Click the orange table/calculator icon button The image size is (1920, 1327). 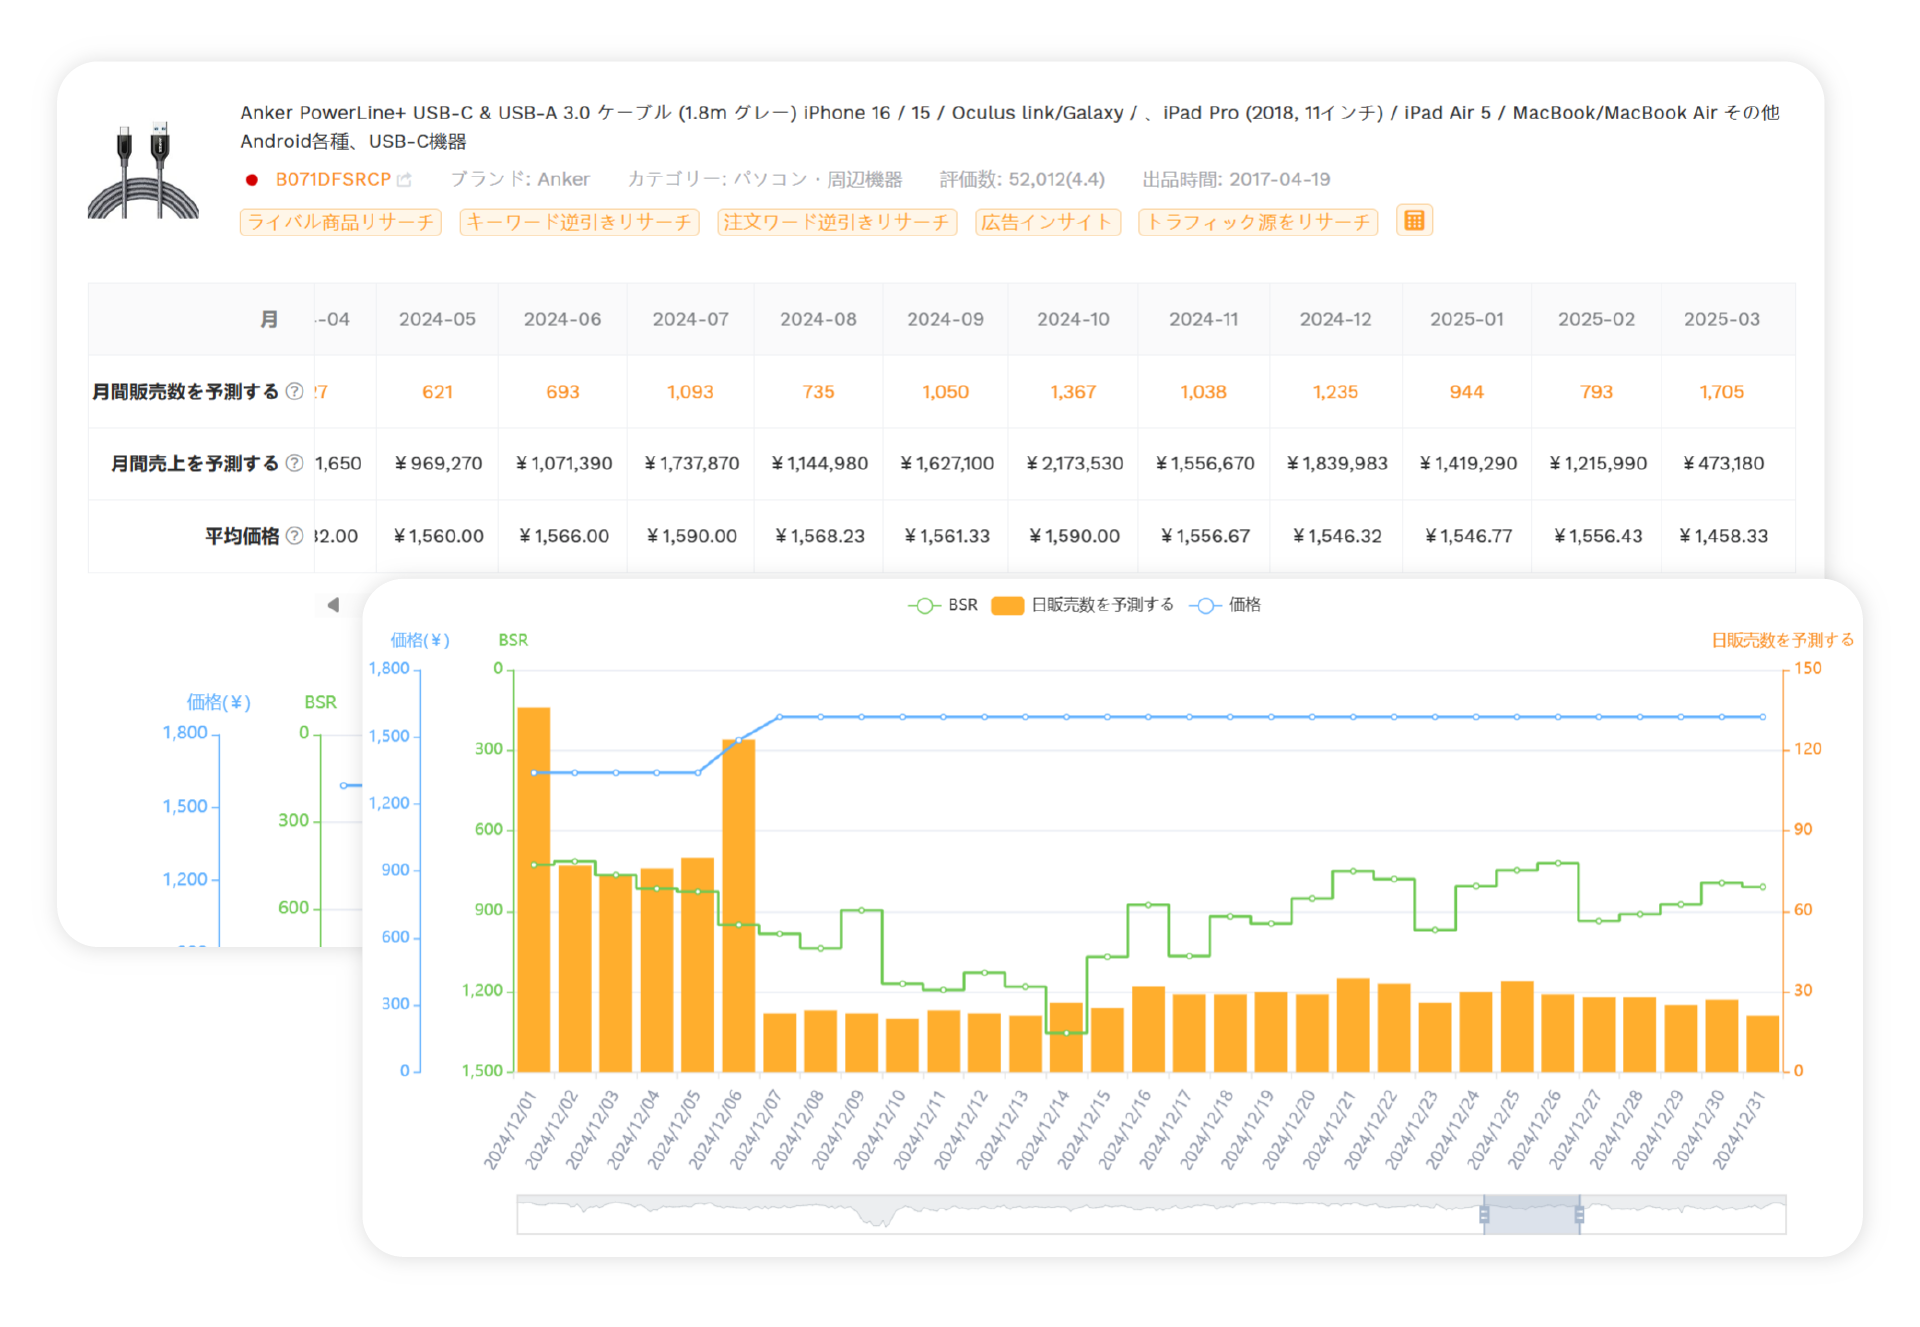pyautogui.click(x=1414, y=221)
